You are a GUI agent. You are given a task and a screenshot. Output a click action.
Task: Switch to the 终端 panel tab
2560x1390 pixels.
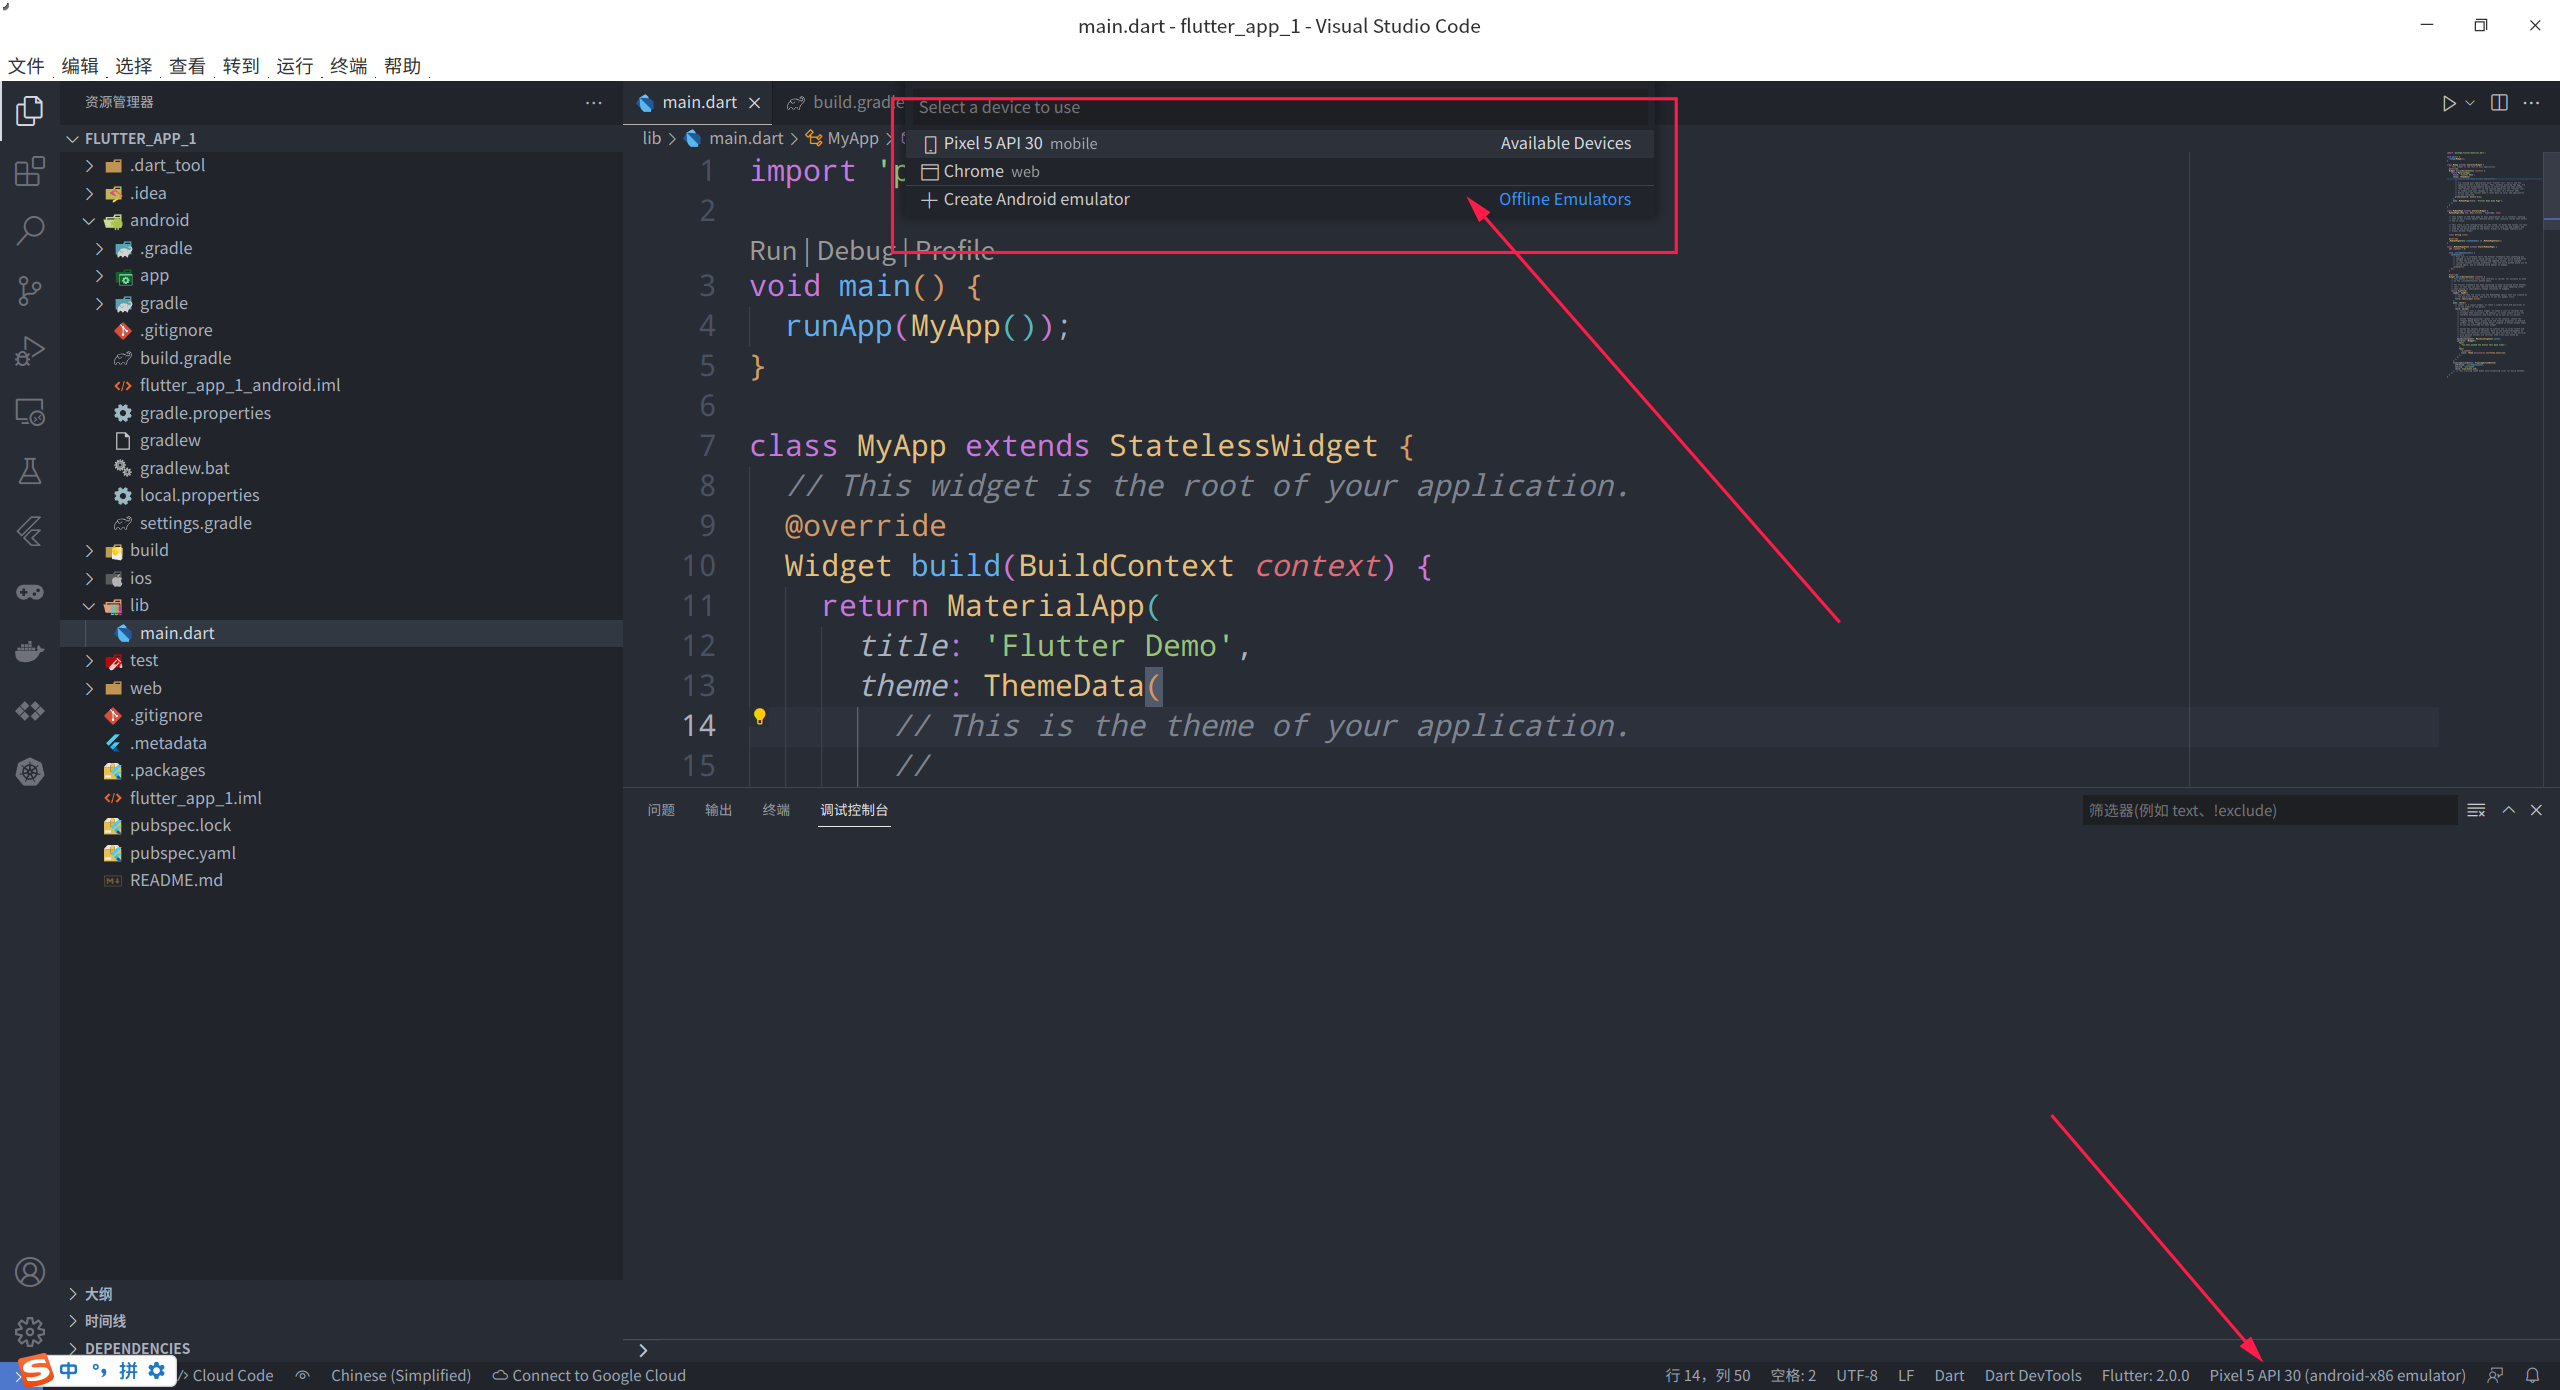776,810
